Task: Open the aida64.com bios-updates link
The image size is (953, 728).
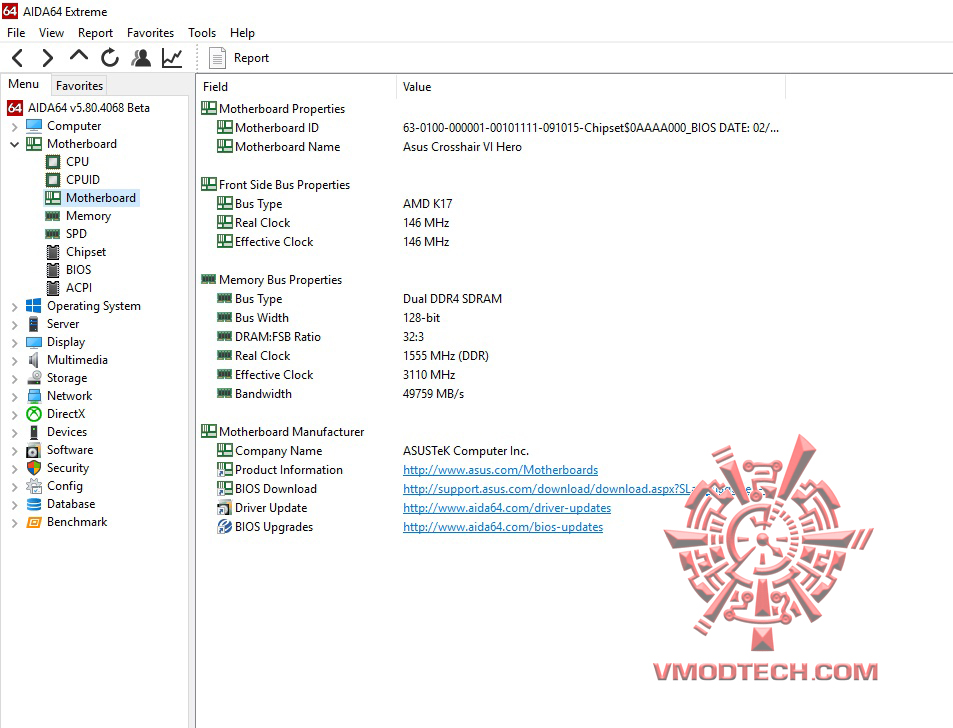Action: (503, 527)
